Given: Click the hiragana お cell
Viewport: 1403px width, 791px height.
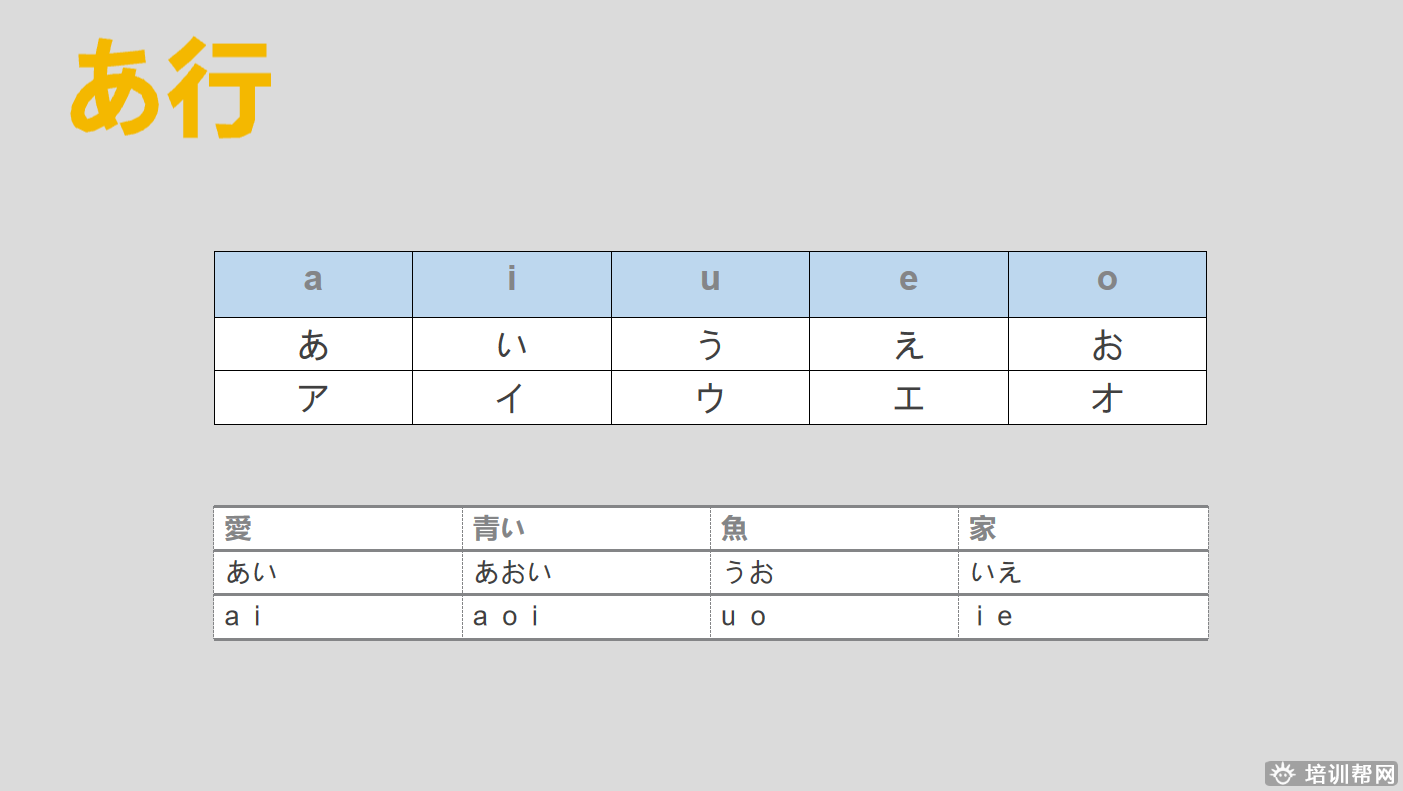Looking at the screenshot, I should [x=1107, y=345].
